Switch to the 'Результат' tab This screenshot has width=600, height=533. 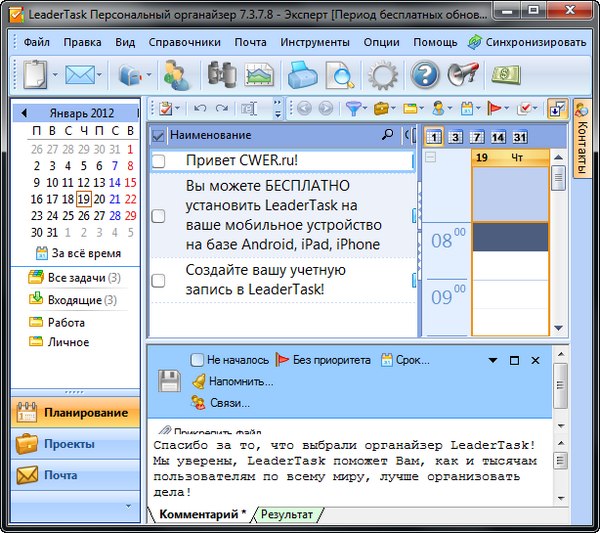pyautogui.click(x=286, y=515)
